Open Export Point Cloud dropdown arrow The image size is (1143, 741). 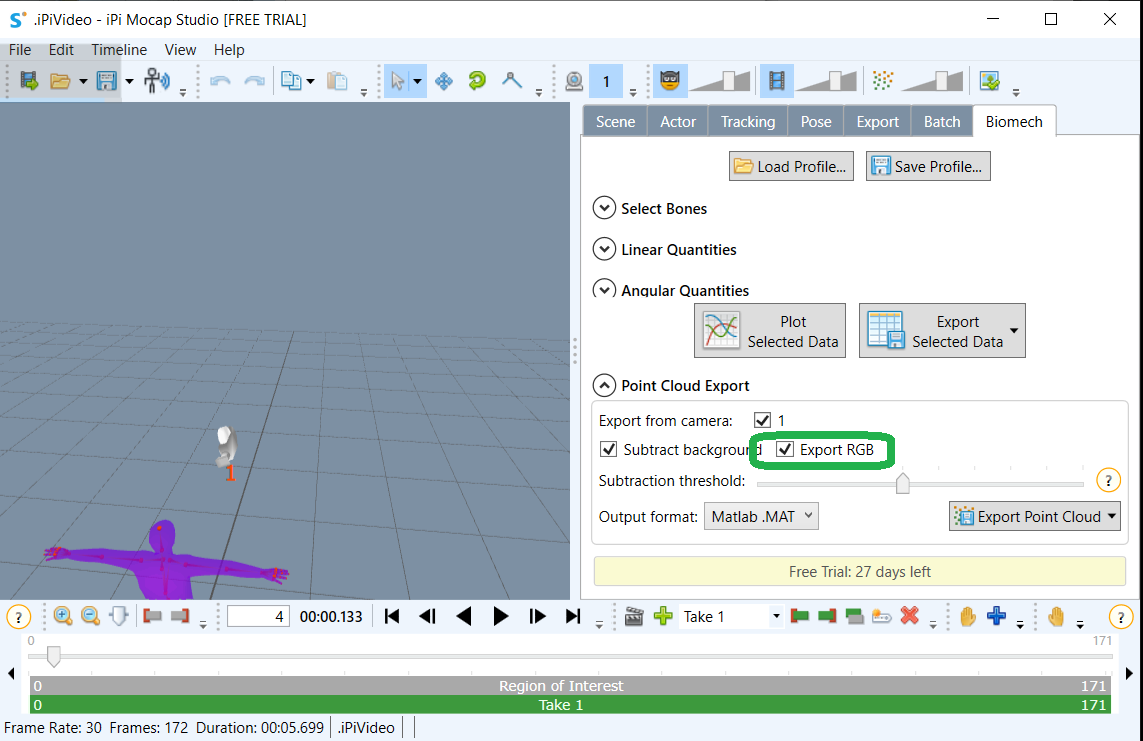[1112, 516]
